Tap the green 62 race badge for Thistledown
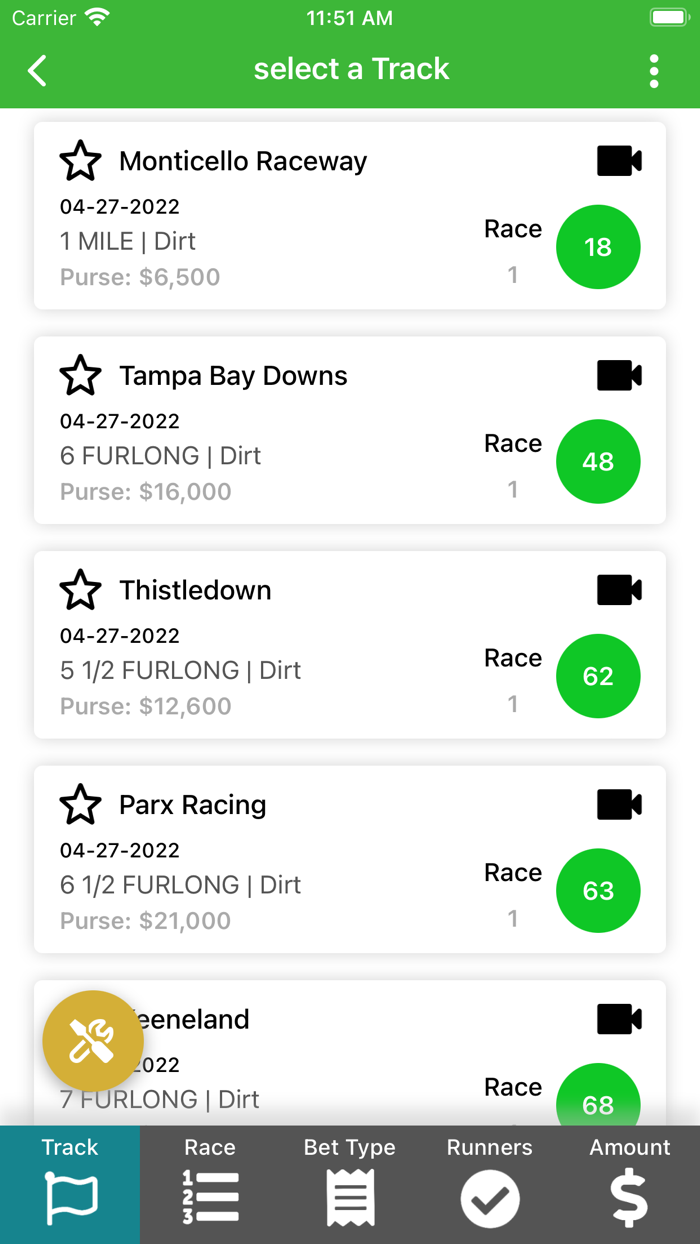Image resolution: width=700 pixels, height=1244 pixels. coord(598,676)
